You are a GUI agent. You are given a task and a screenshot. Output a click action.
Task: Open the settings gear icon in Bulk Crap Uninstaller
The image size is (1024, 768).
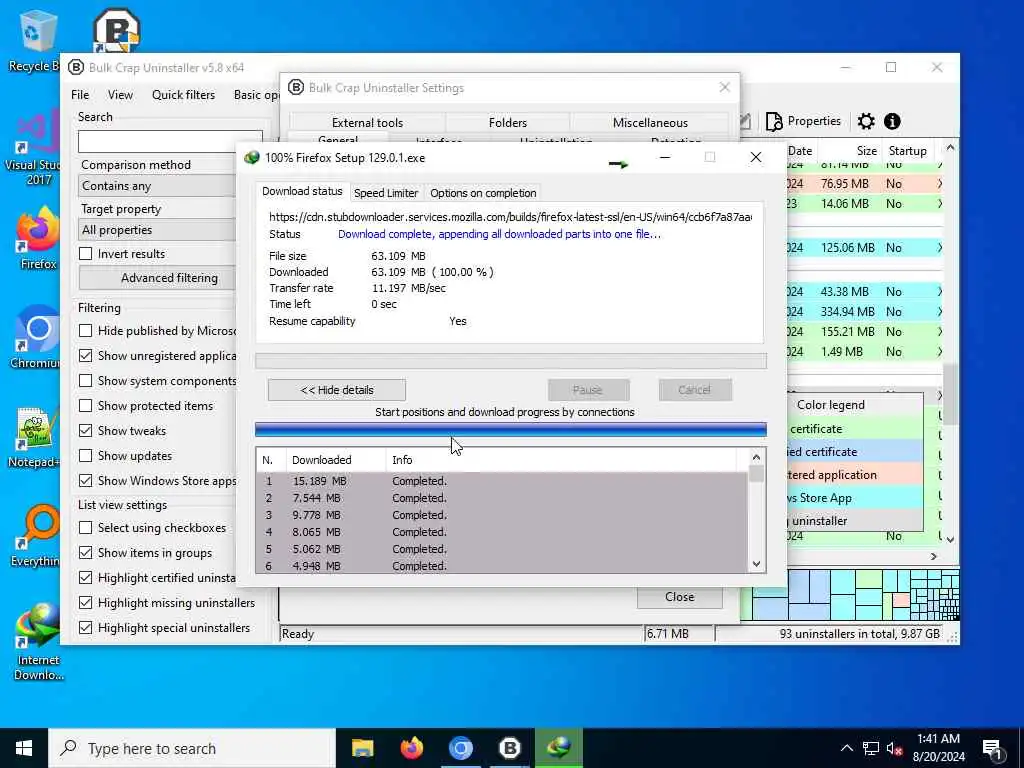tap(866, 121)
